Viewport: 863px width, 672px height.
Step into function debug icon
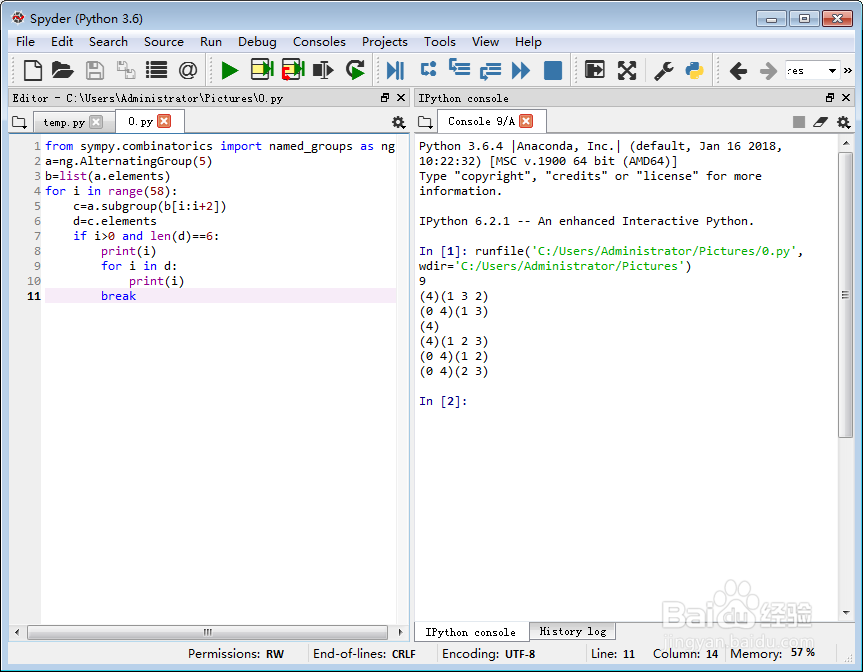(x=459, y=69)
